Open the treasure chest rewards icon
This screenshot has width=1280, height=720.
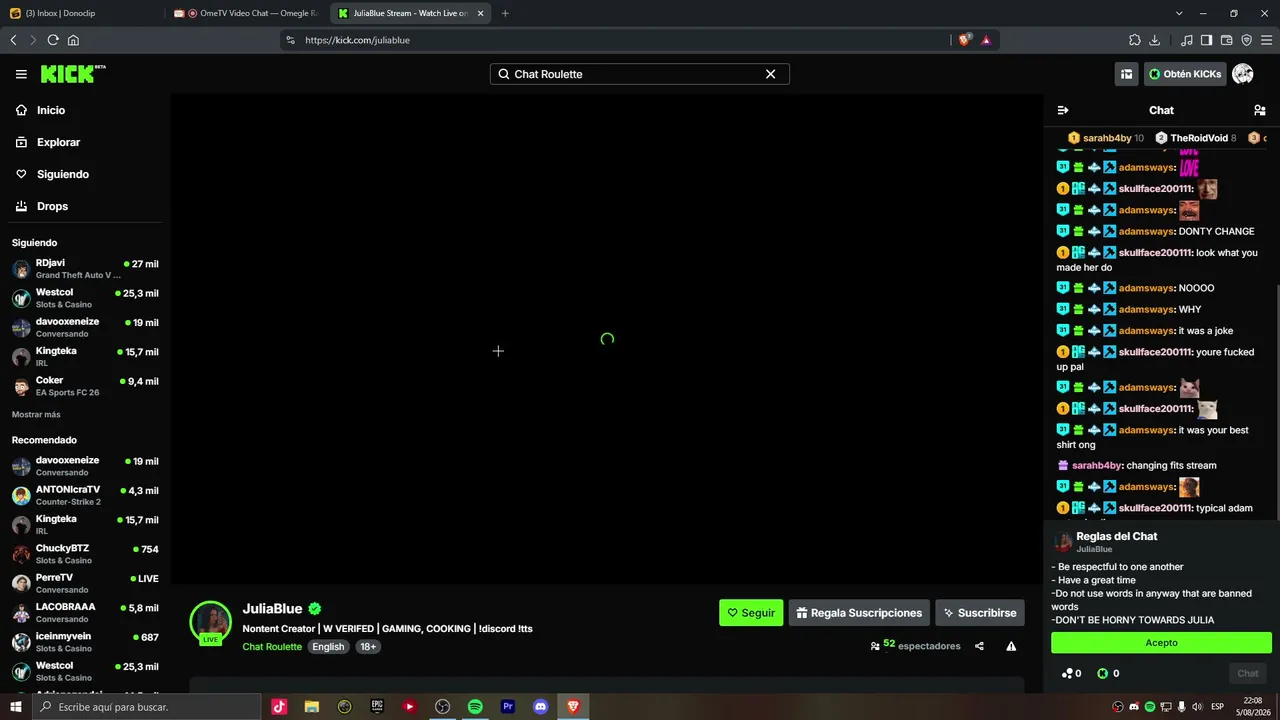1126,74
